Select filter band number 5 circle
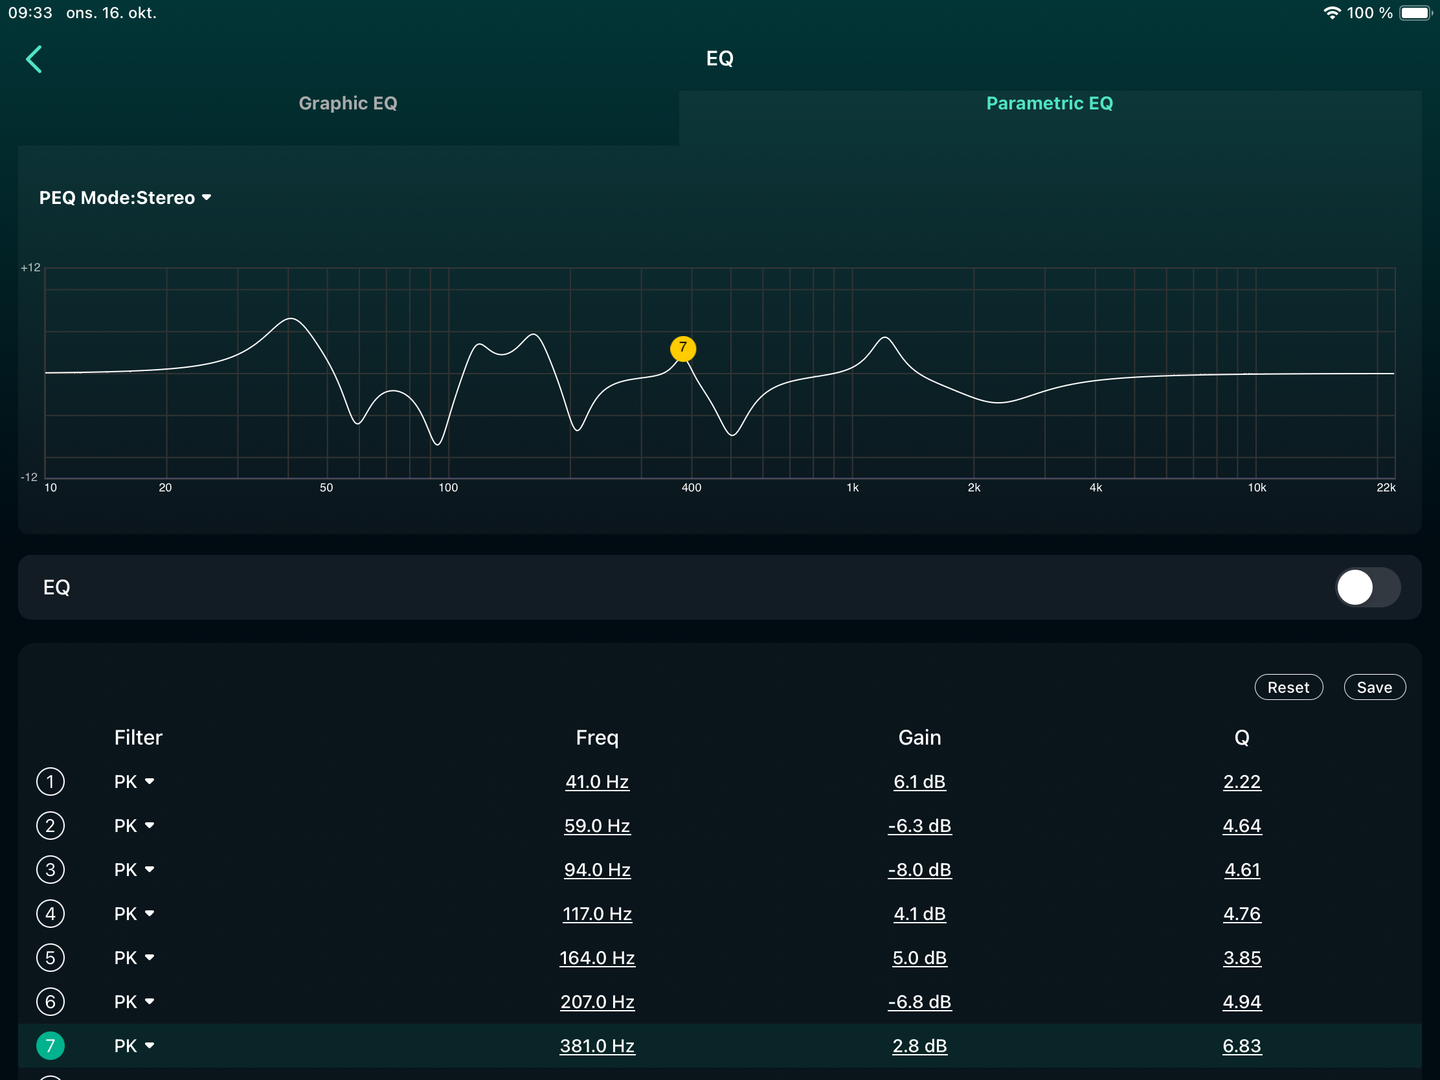Viewport: 1440px width, 1080px height. pos(50,958)
